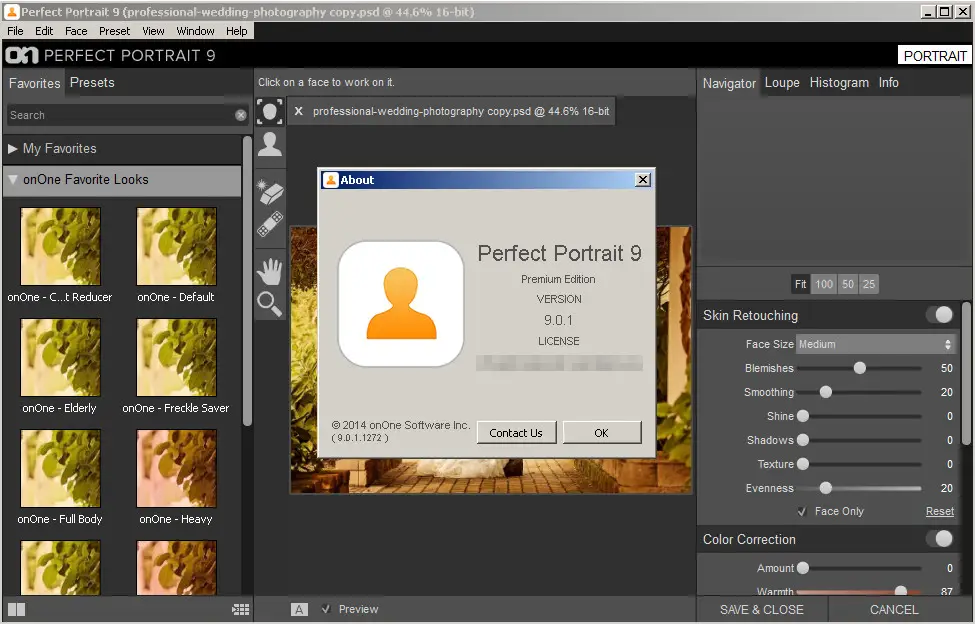Click the A mask view icon
Screen dimensions: 975x624
coord(299,610)
